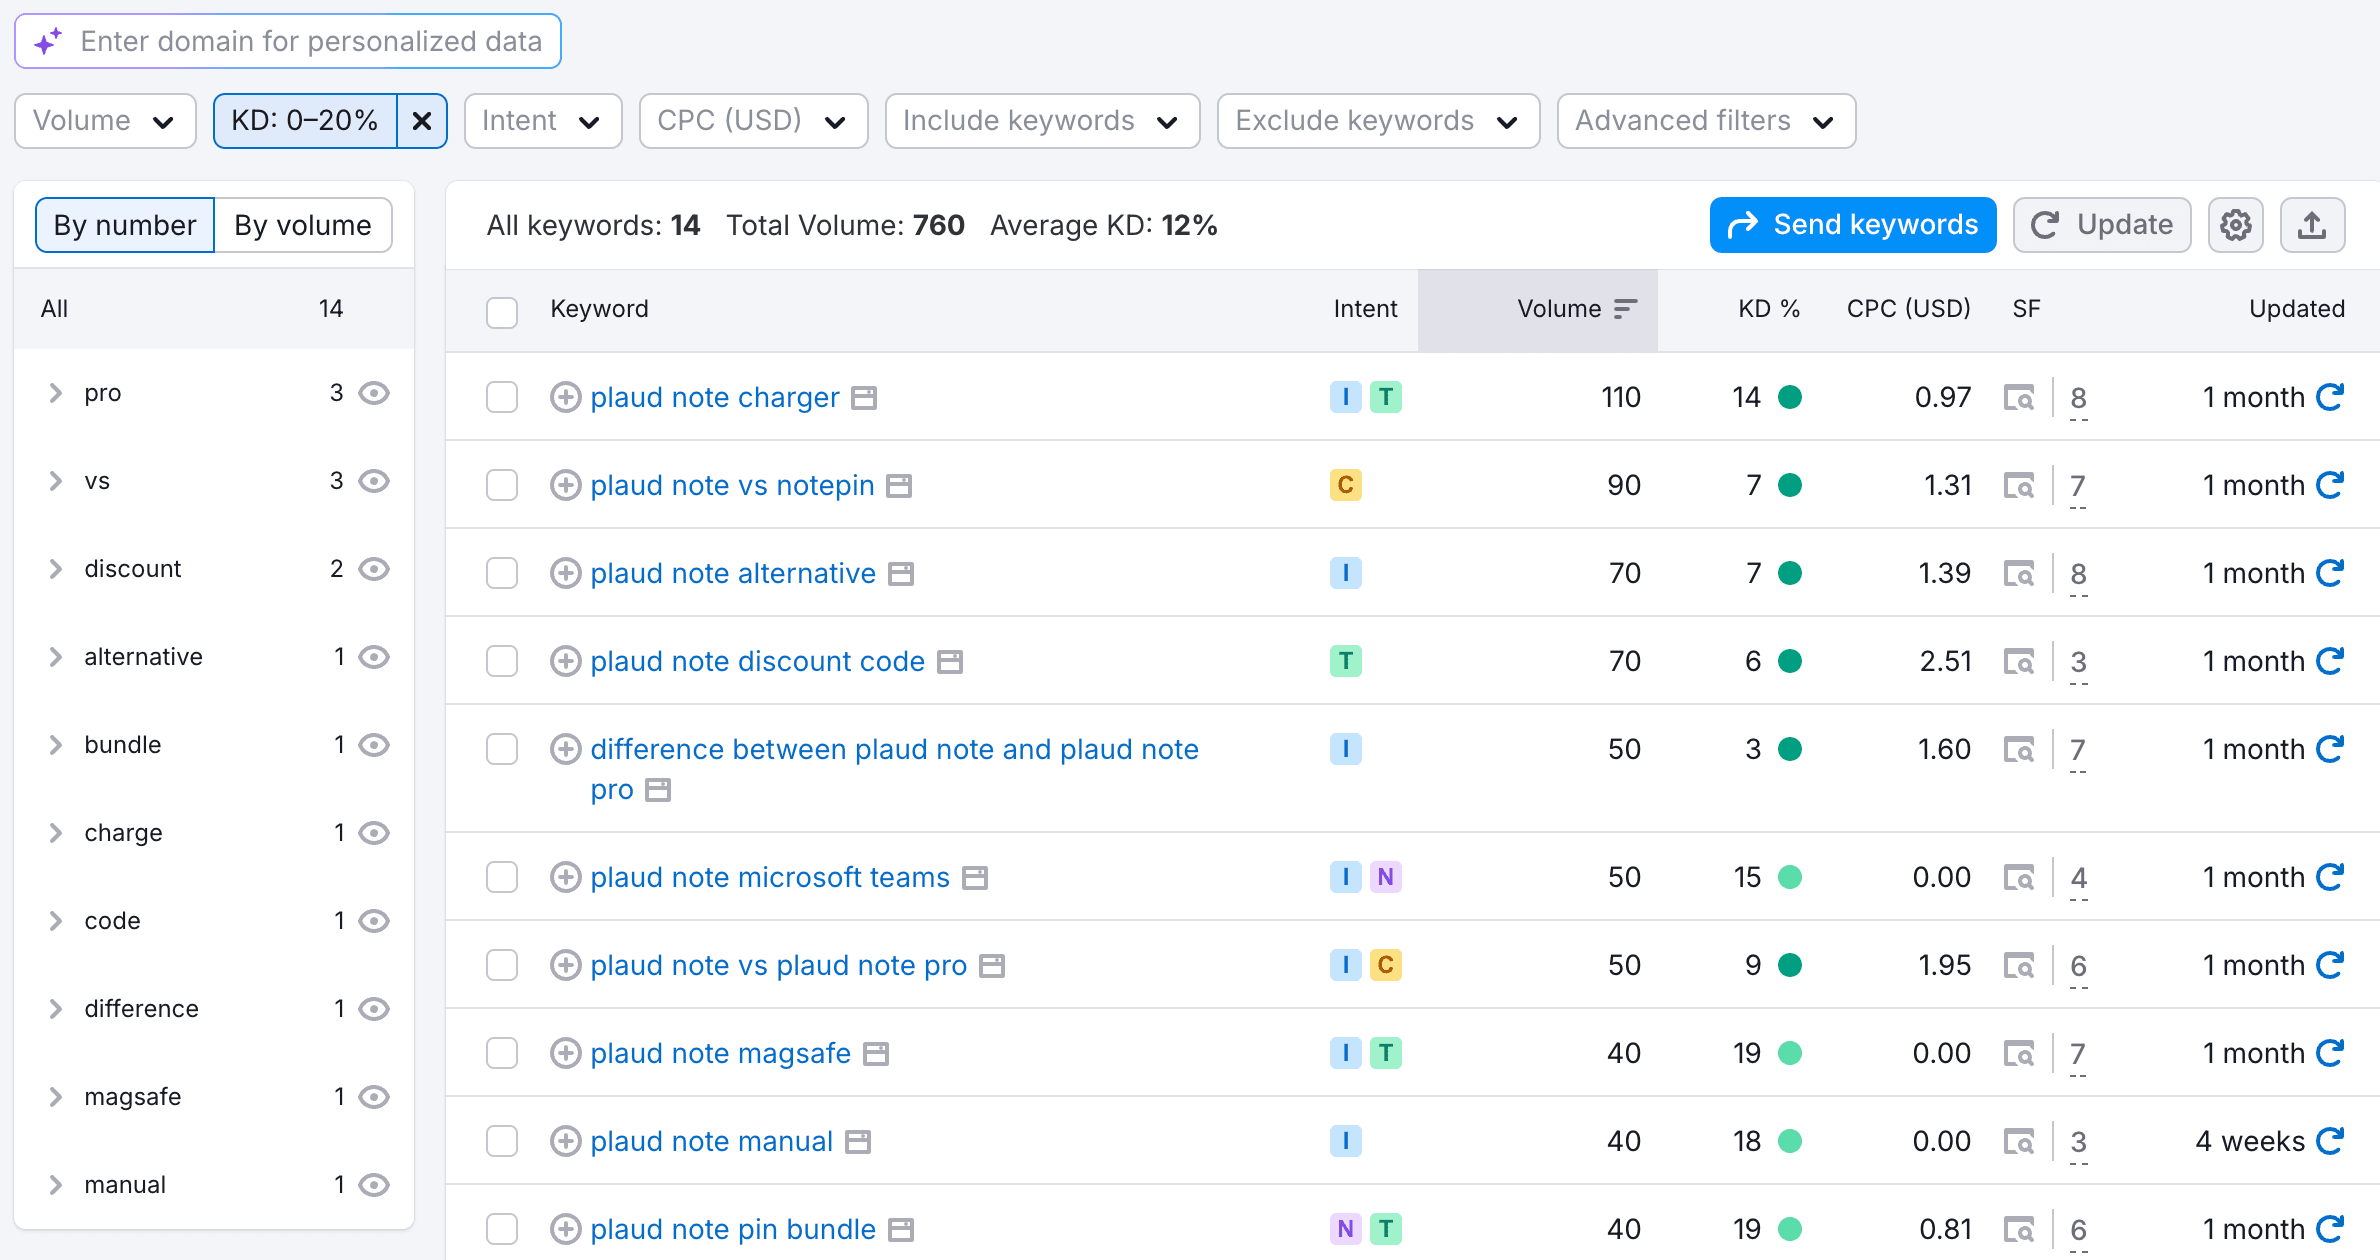Open Include keywords dropdown
Screen dimensions: 2380x1260
(x=1042, y=121)
